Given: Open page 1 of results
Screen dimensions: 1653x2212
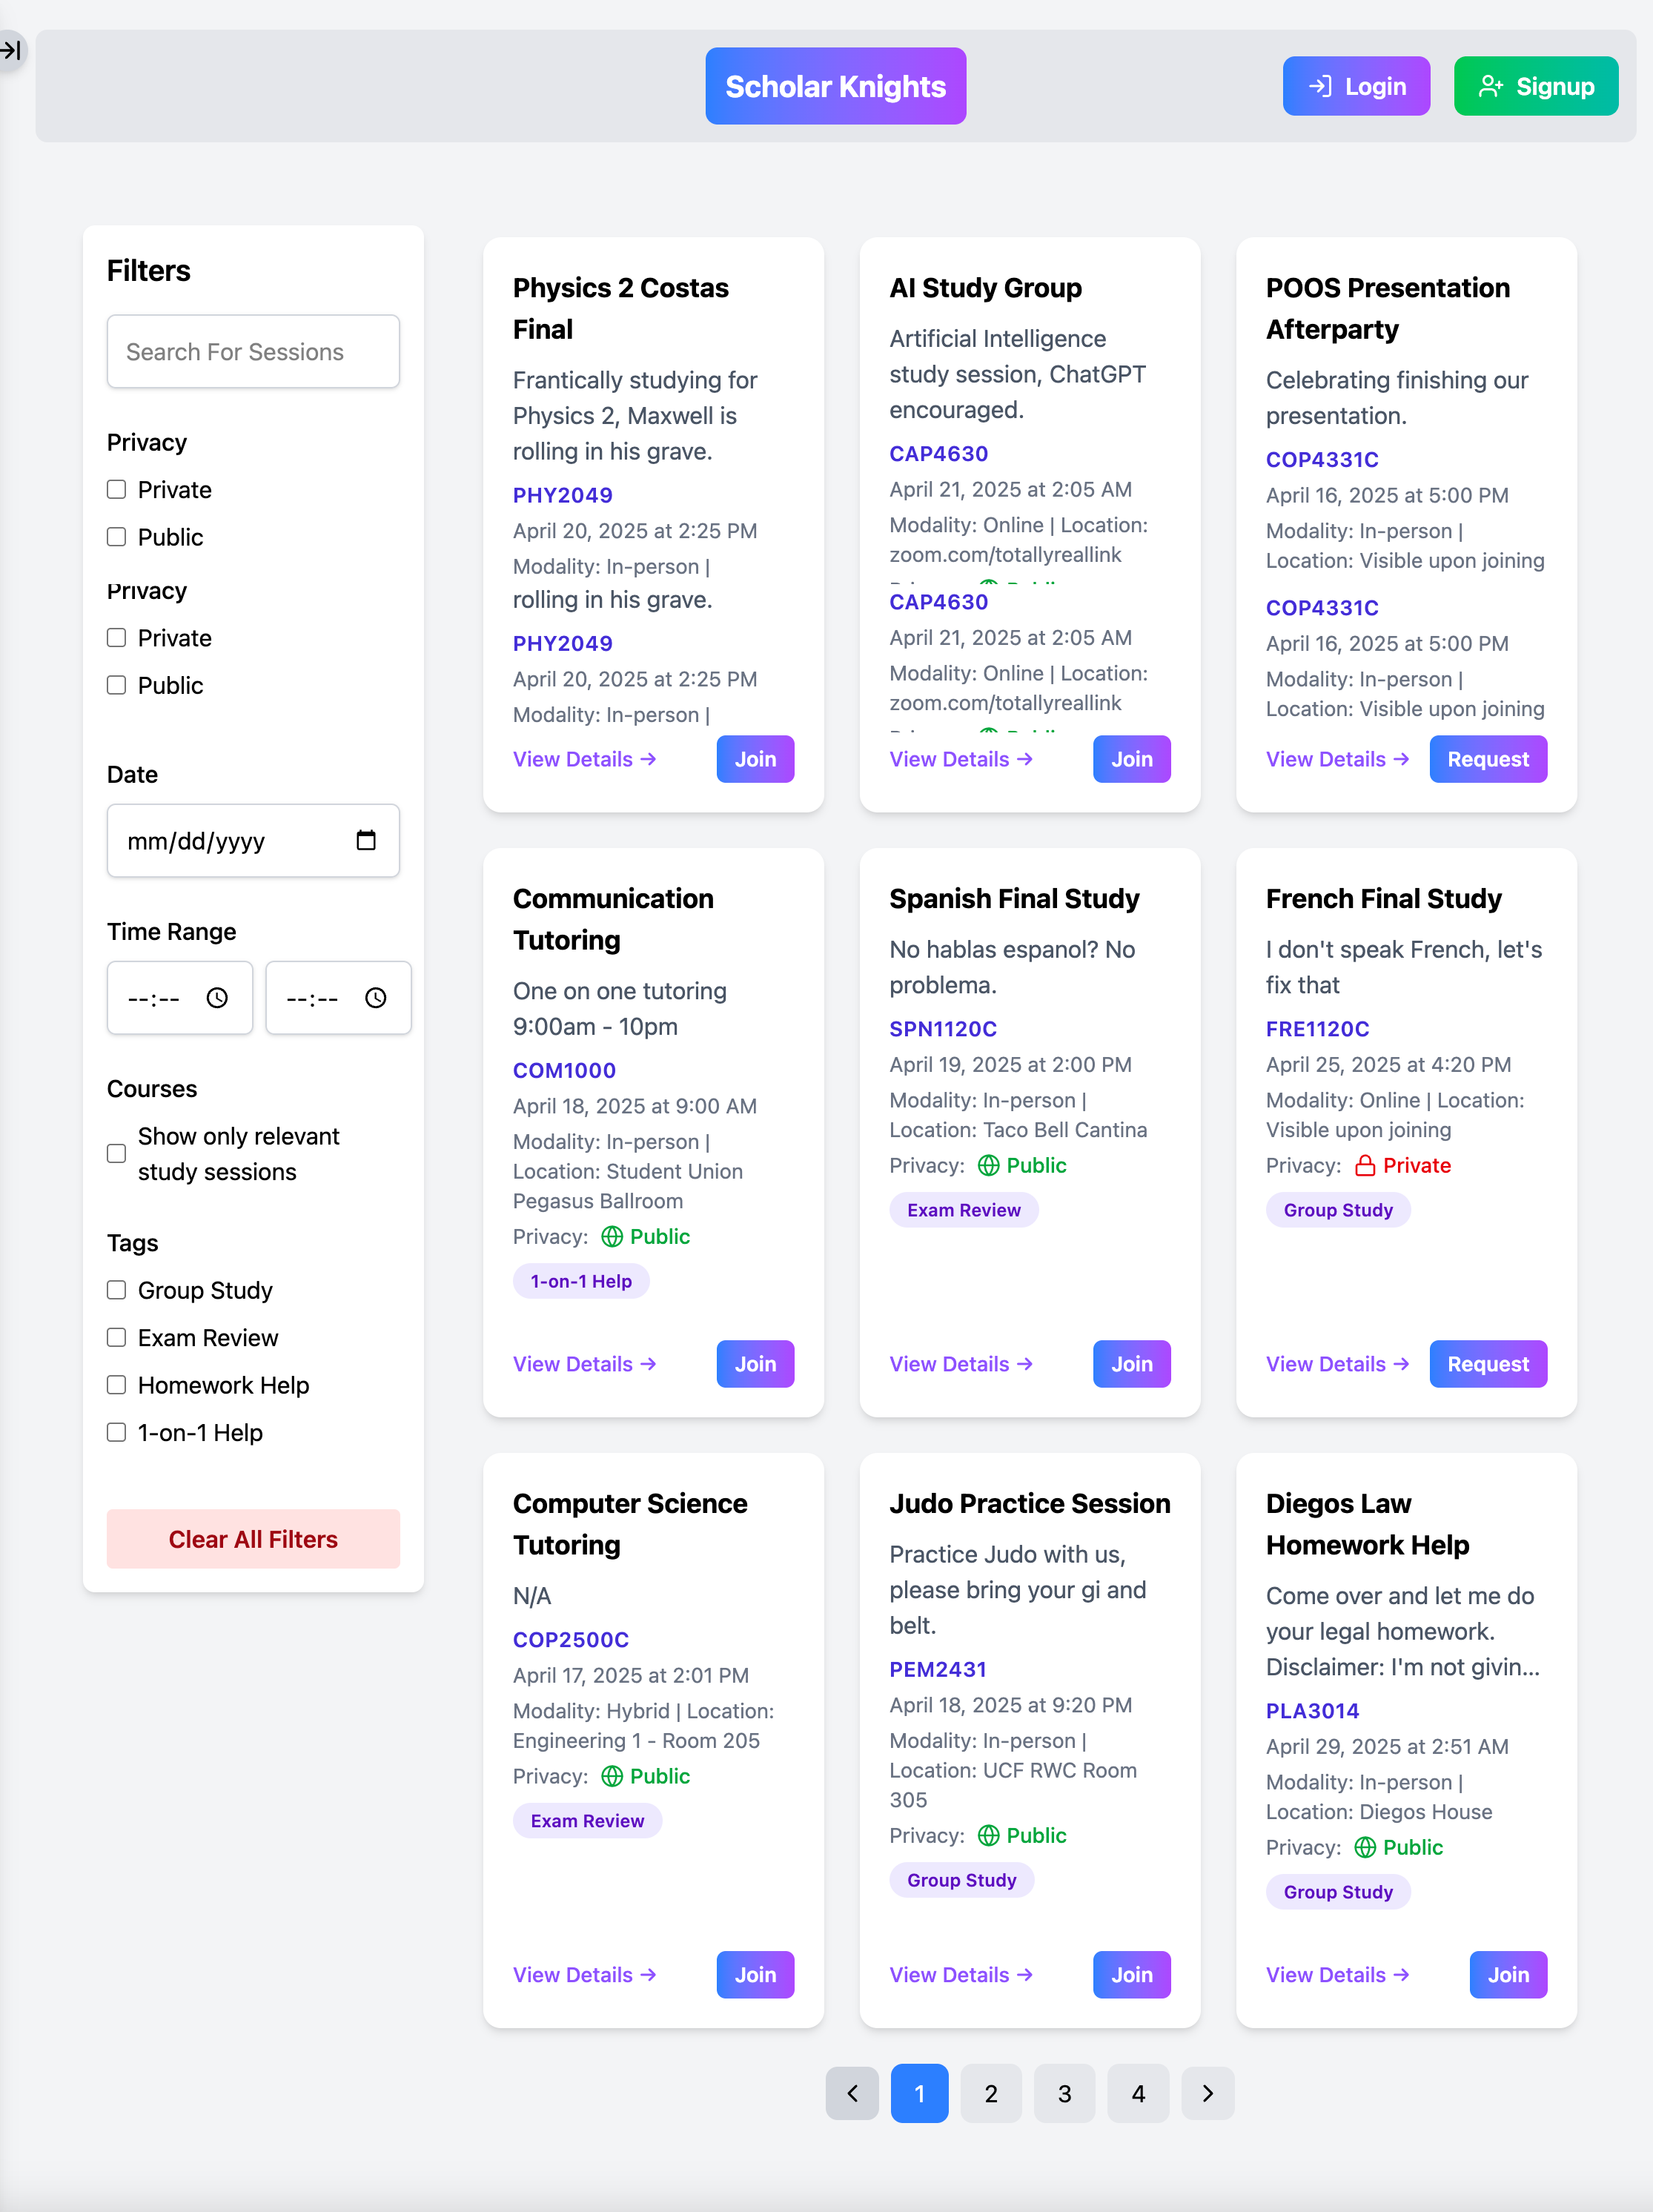Looking at the screenshot, I should pos(919,2093).
